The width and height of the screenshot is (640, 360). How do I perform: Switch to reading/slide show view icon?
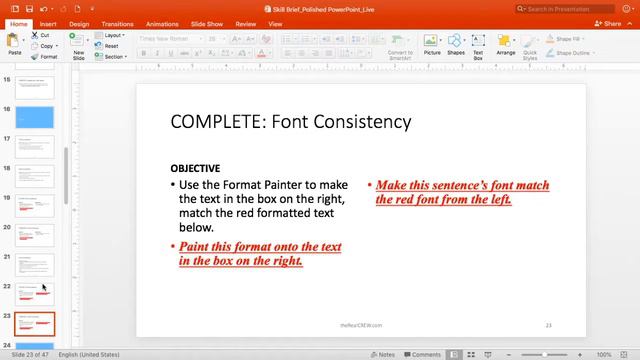(488, 355)
